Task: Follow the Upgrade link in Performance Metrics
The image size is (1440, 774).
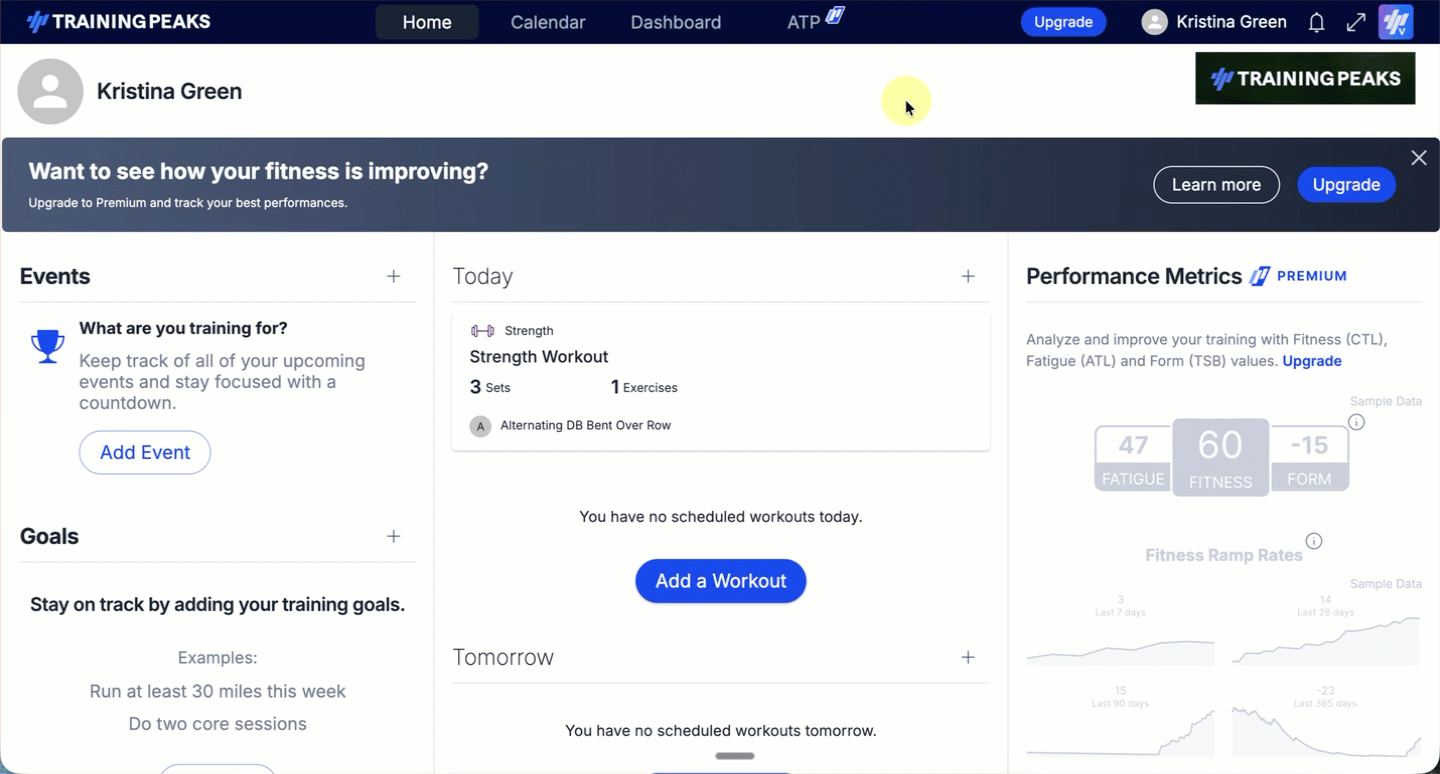Action: [x=1312, y=361]
